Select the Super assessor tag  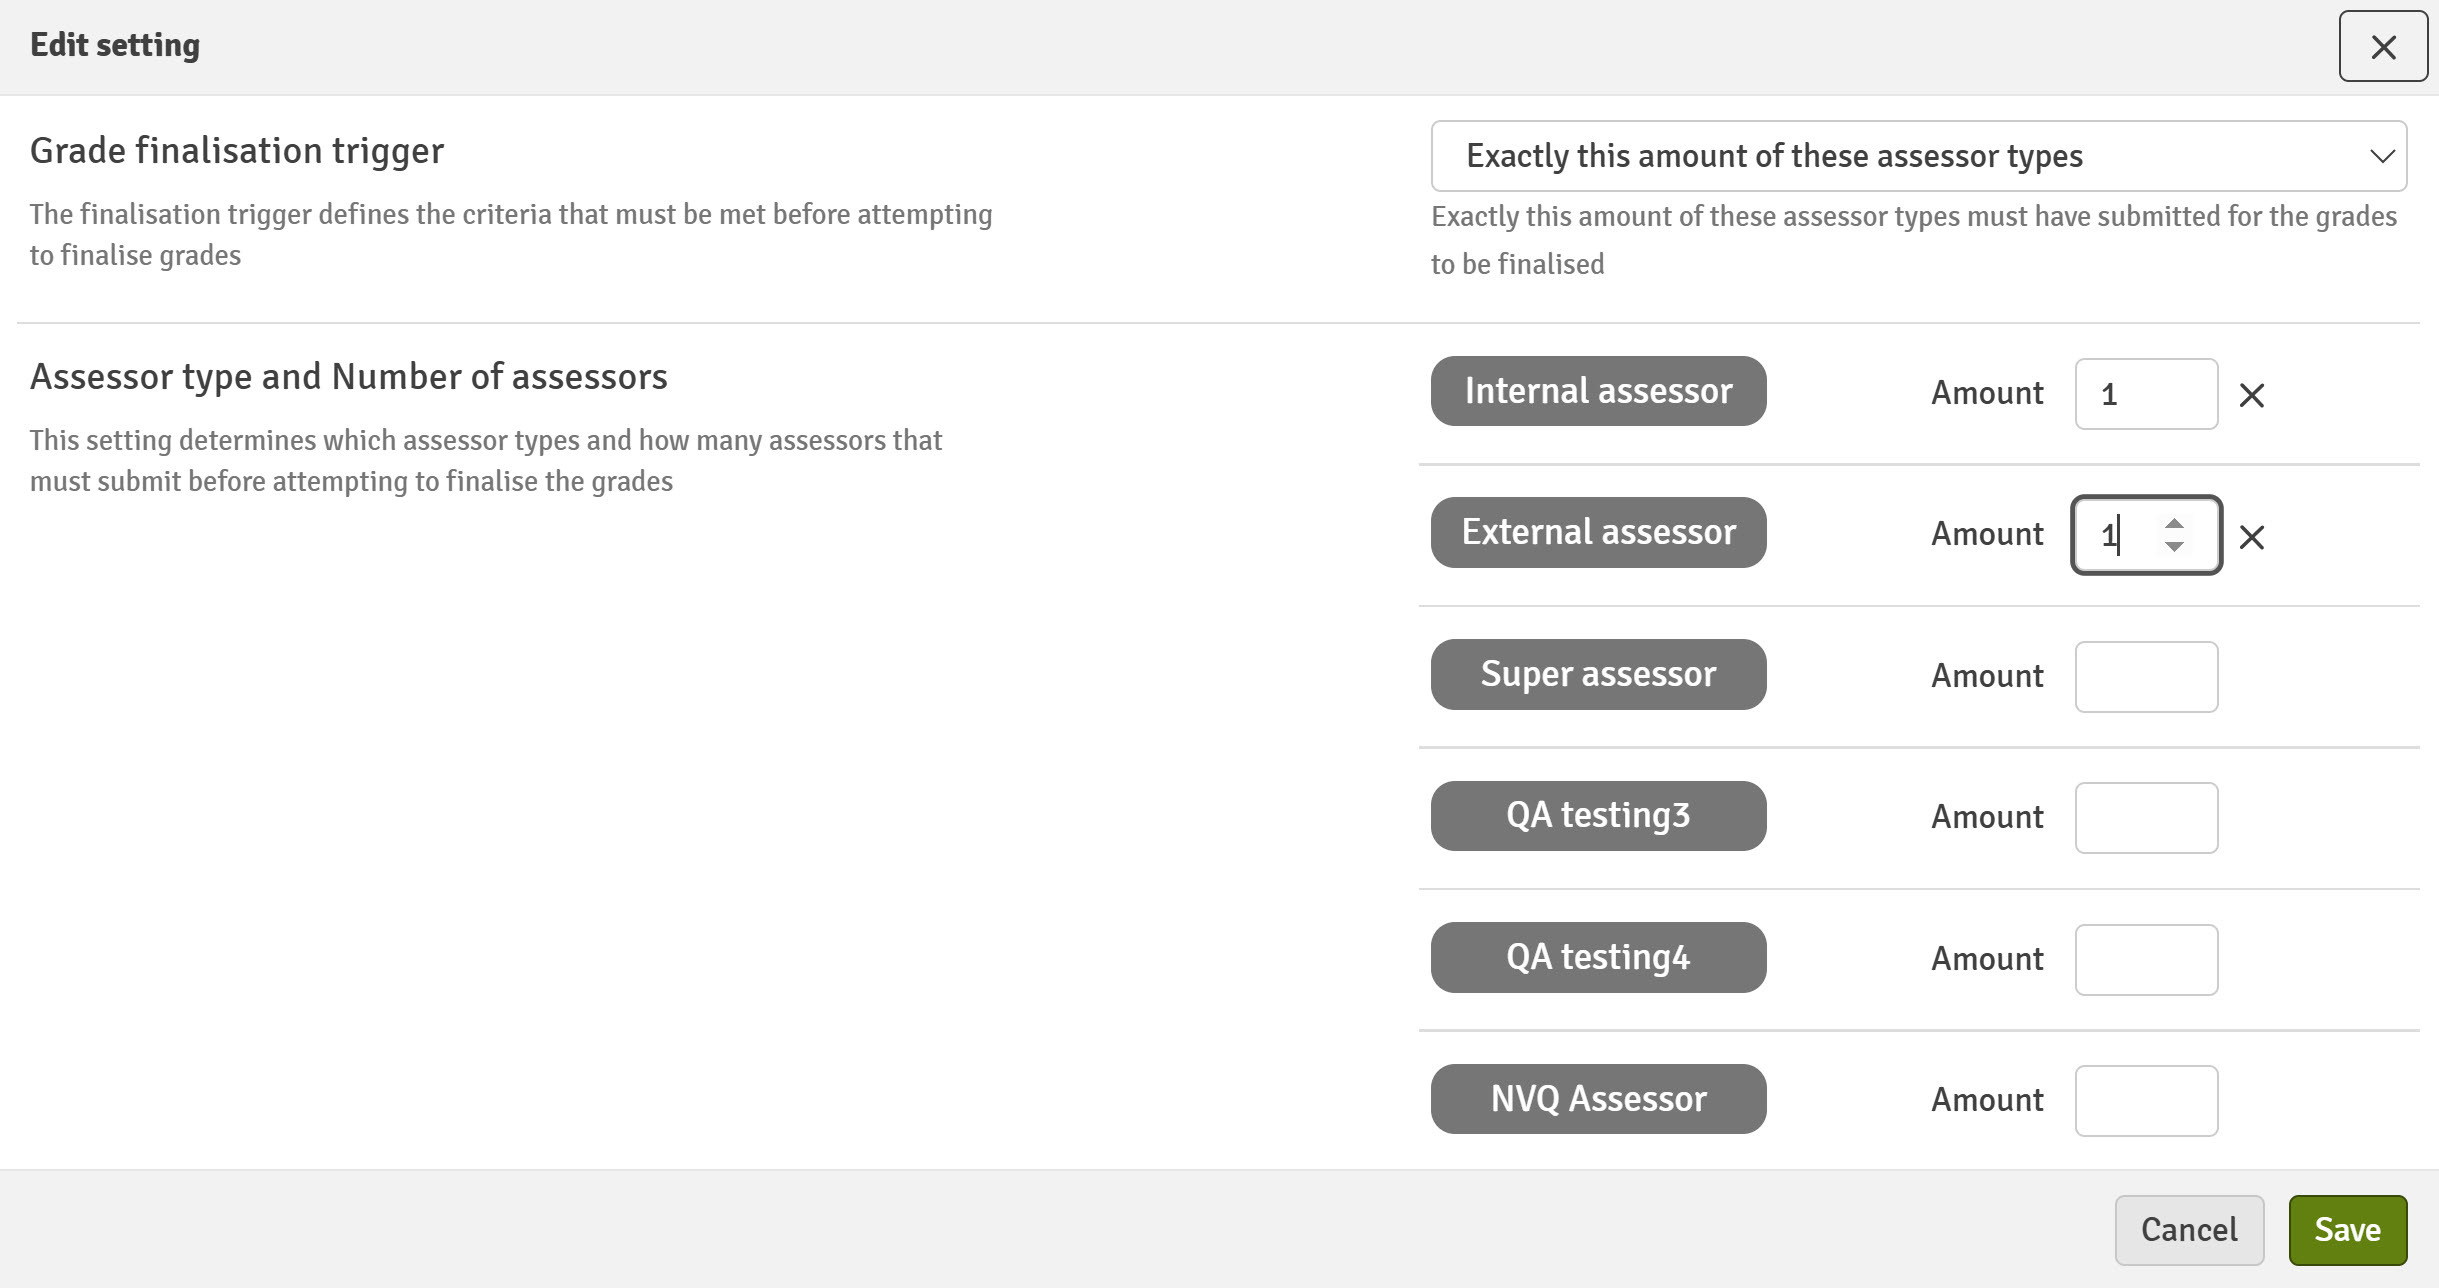(x=1598, y=674)
